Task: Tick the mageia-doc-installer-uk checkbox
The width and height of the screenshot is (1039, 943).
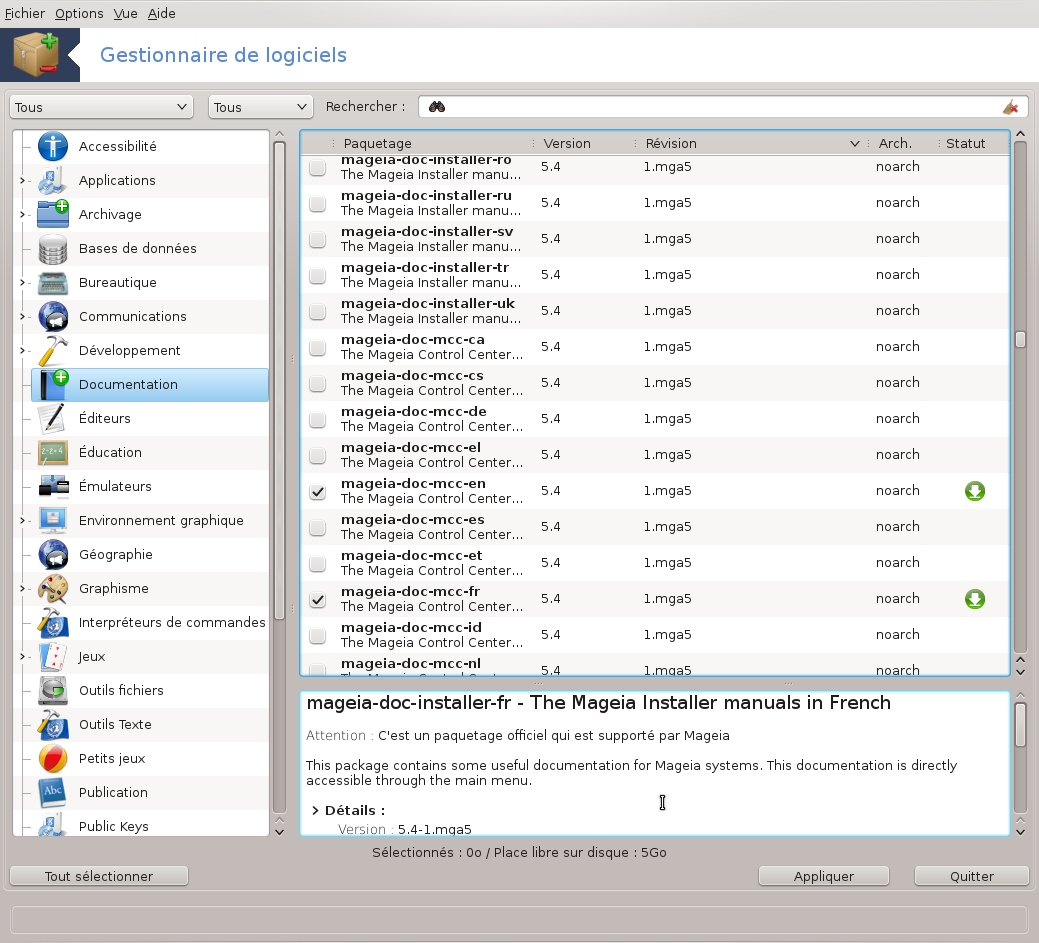Action: click(318, 311)
